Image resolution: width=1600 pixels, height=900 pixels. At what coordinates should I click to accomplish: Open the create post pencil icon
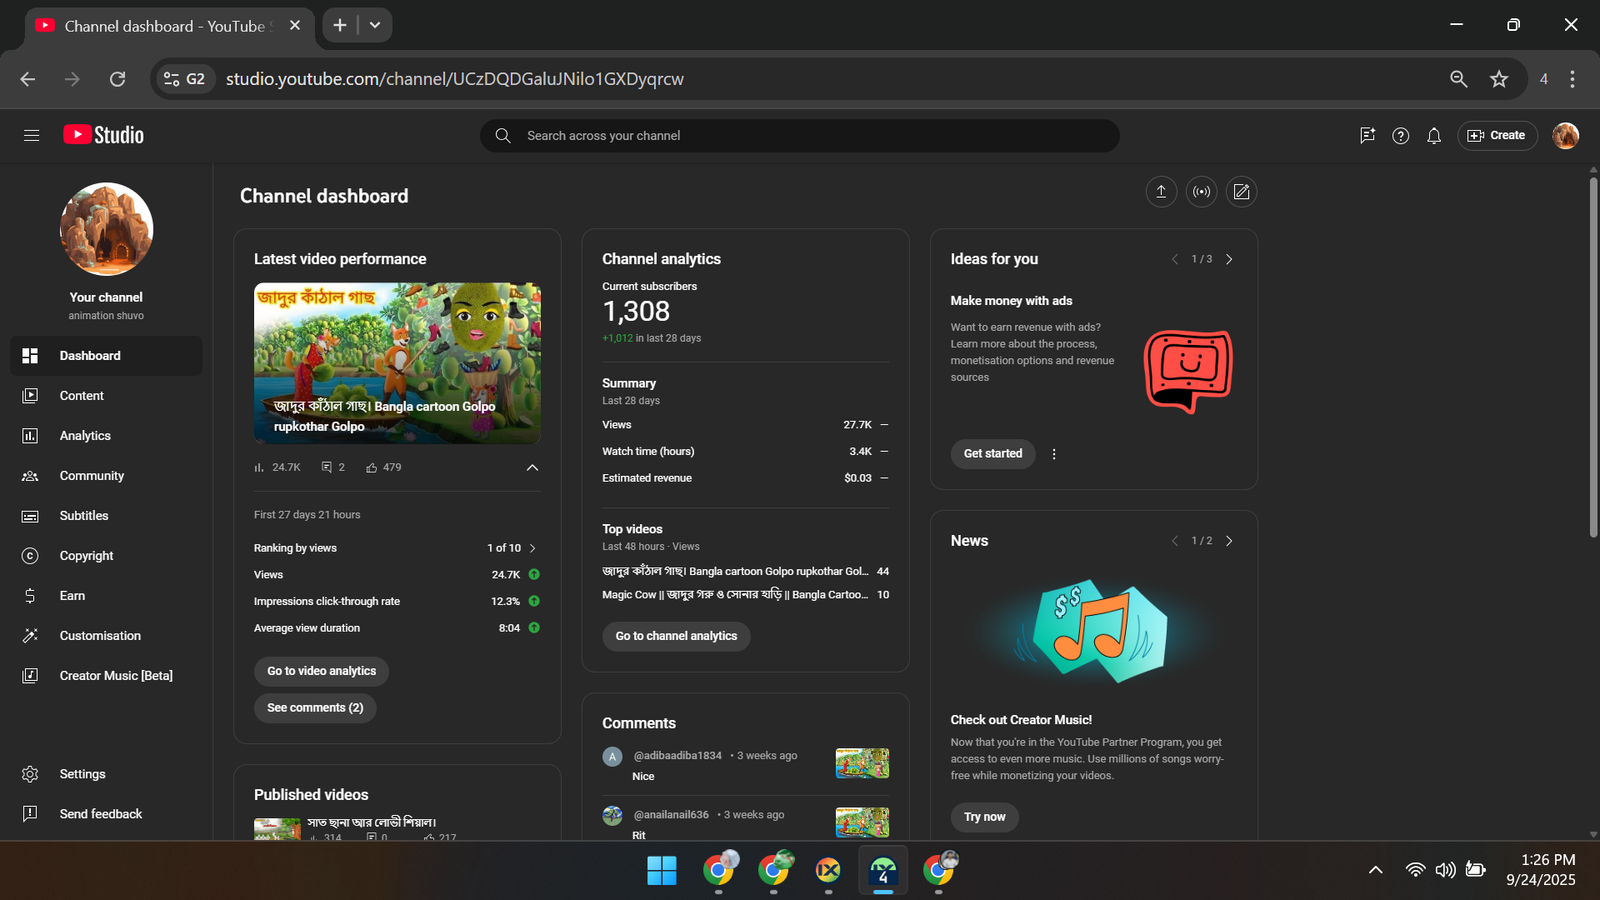pos(1241,192)
